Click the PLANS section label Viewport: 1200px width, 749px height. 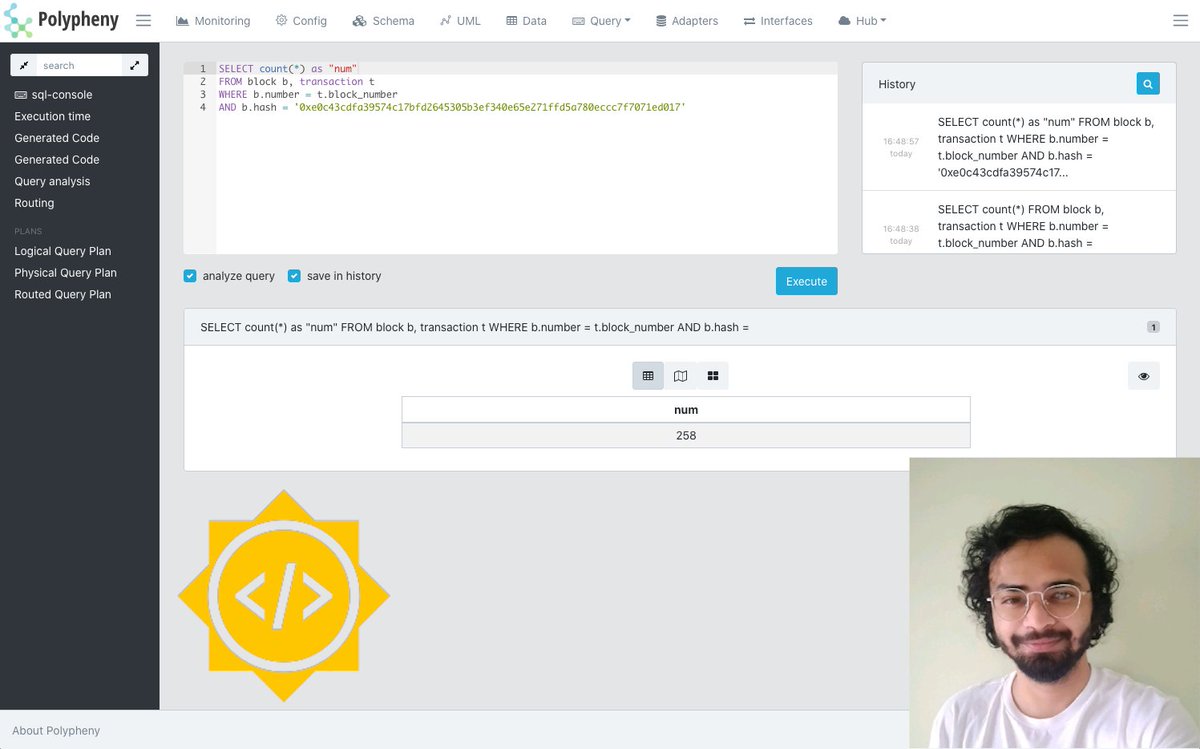point(28,231)
